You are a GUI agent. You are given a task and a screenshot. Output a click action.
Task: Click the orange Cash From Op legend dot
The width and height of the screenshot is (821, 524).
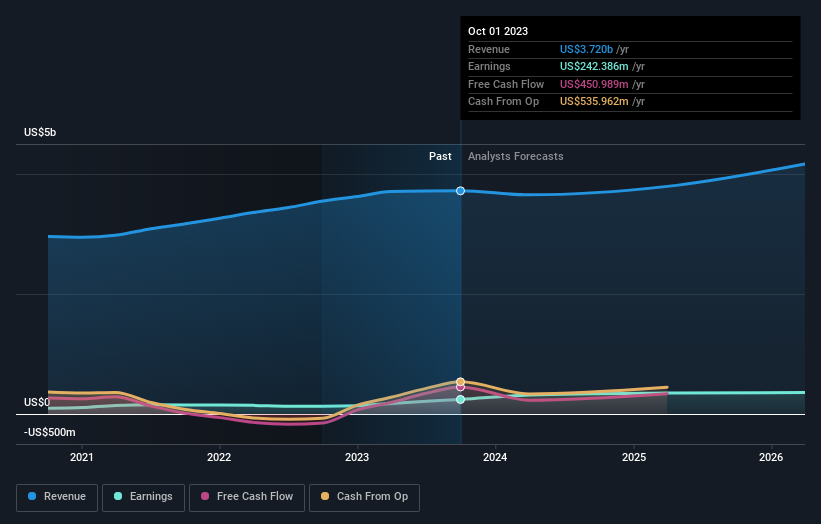coord(325,496)
